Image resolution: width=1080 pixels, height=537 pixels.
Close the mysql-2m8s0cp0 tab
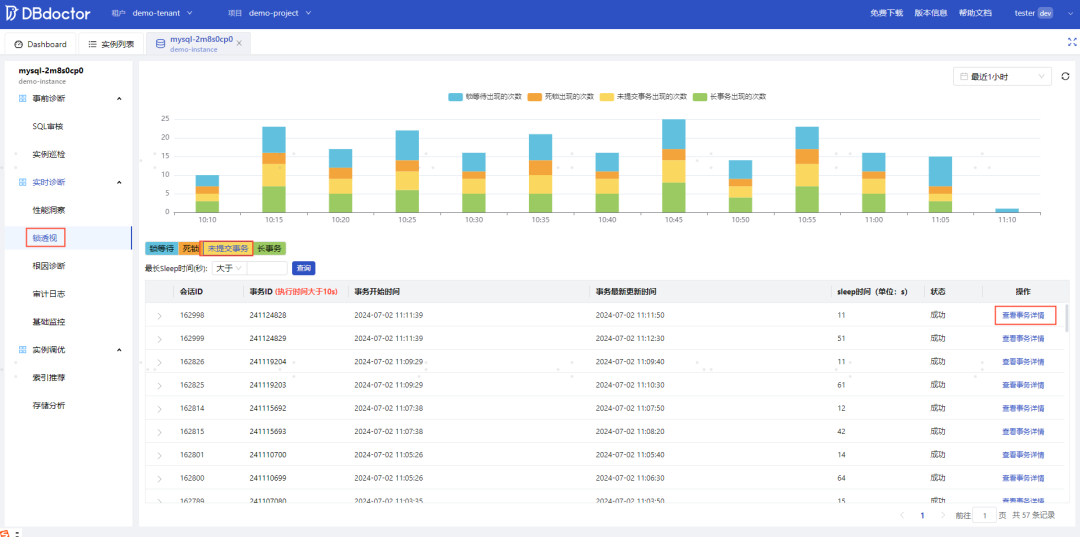coord(239,43)
